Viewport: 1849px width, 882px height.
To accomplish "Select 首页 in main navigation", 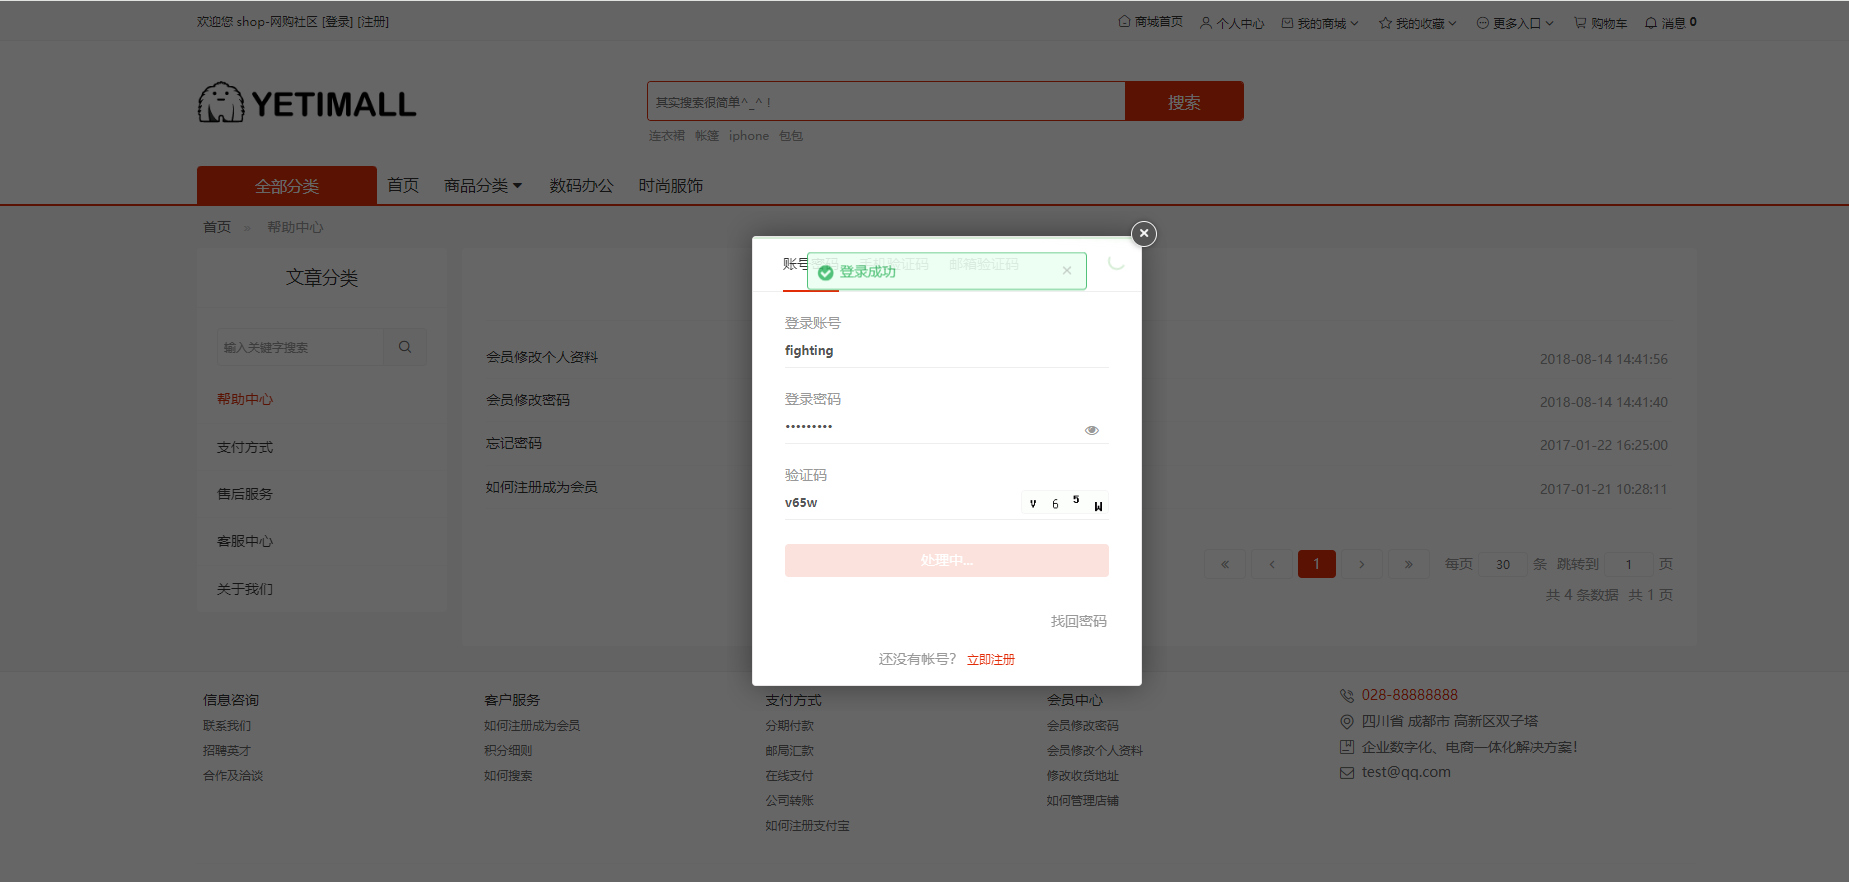I will [x=403, y=186].
